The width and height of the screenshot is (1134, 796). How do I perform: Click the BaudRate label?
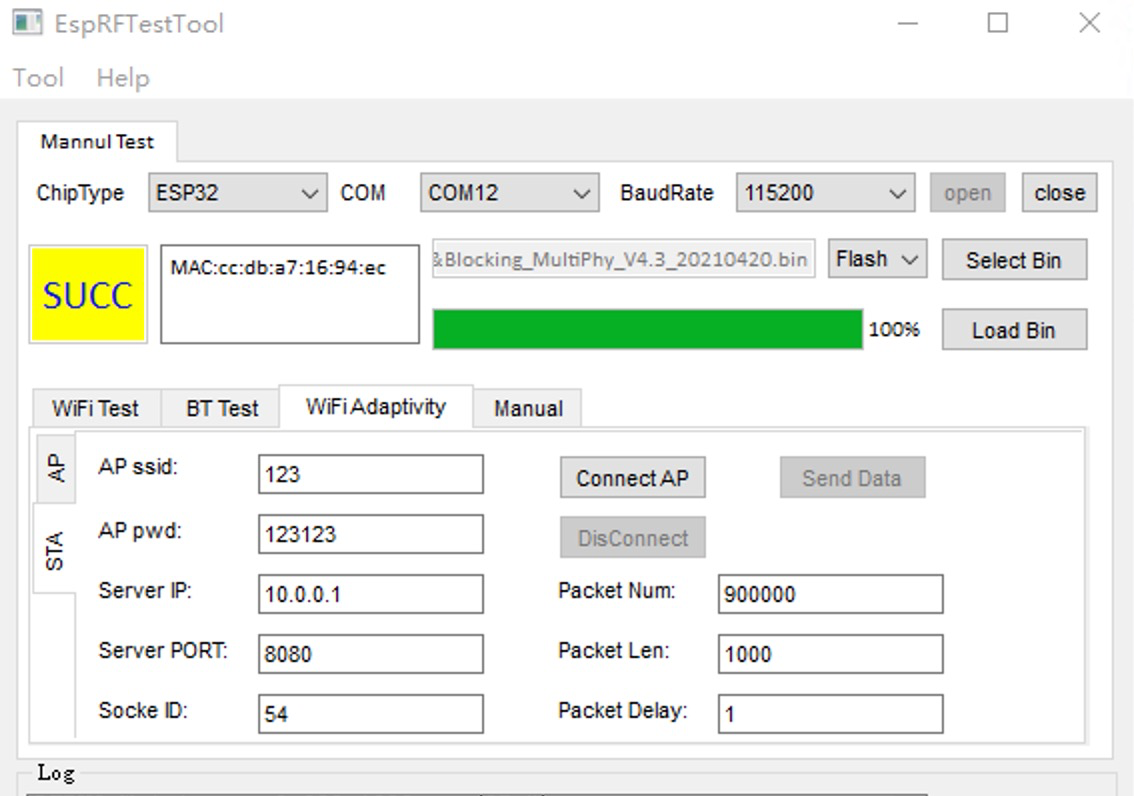667,193
